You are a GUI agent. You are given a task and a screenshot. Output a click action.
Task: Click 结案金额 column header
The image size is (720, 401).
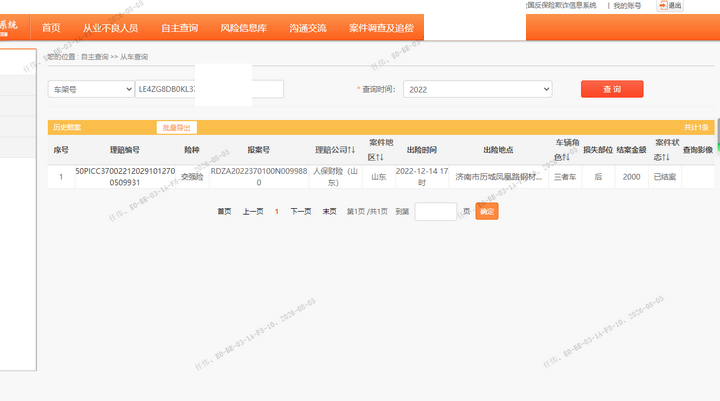point(631,150)
